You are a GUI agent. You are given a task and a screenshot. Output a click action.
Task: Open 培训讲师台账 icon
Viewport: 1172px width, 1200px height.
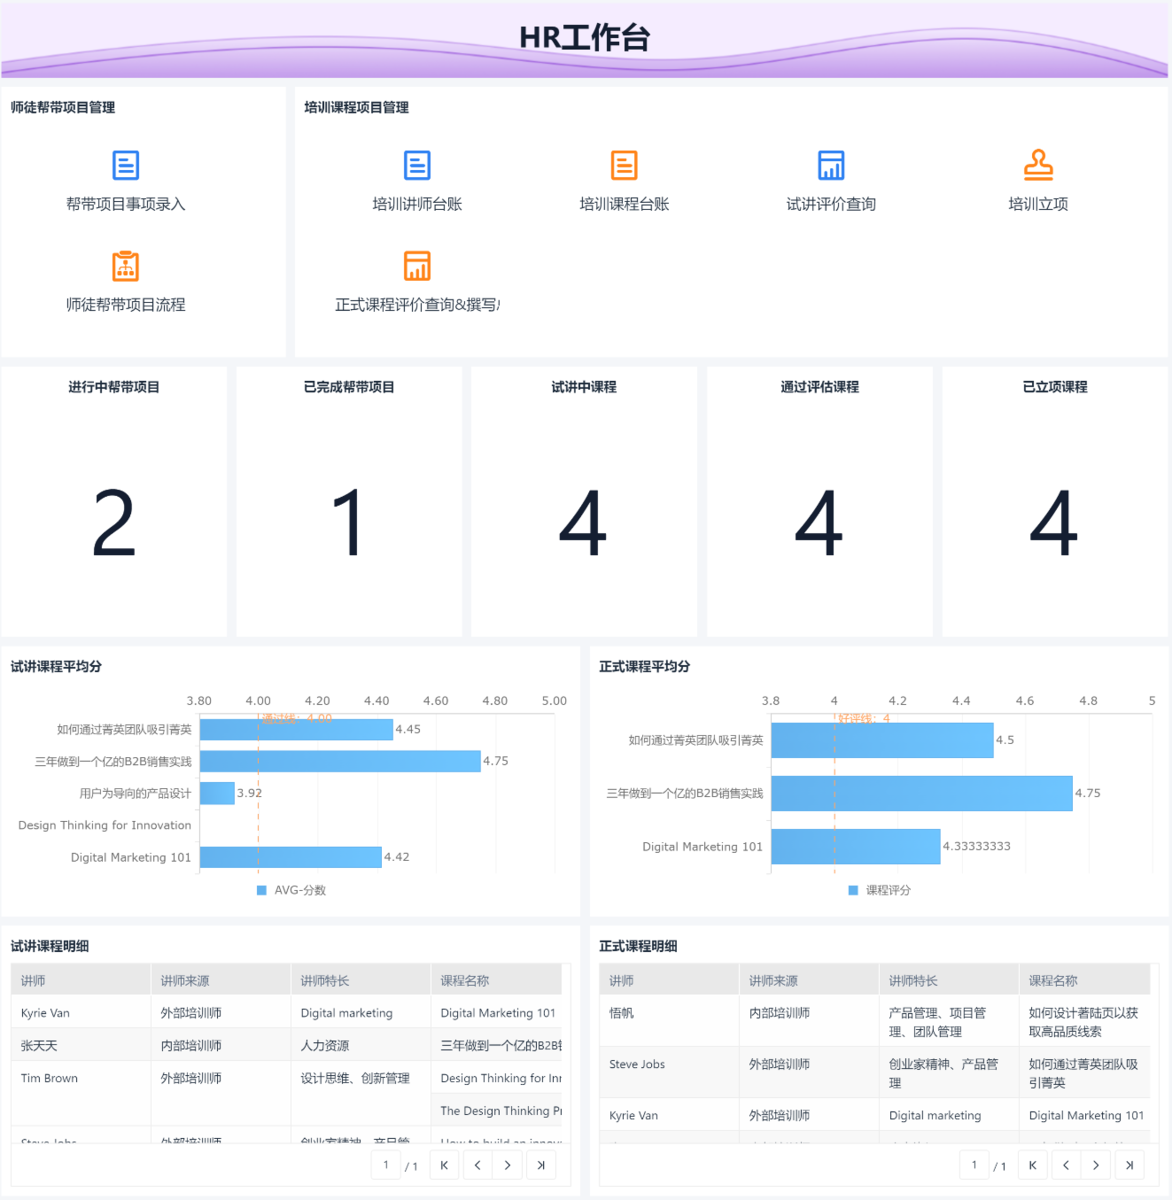pos(417,165)
